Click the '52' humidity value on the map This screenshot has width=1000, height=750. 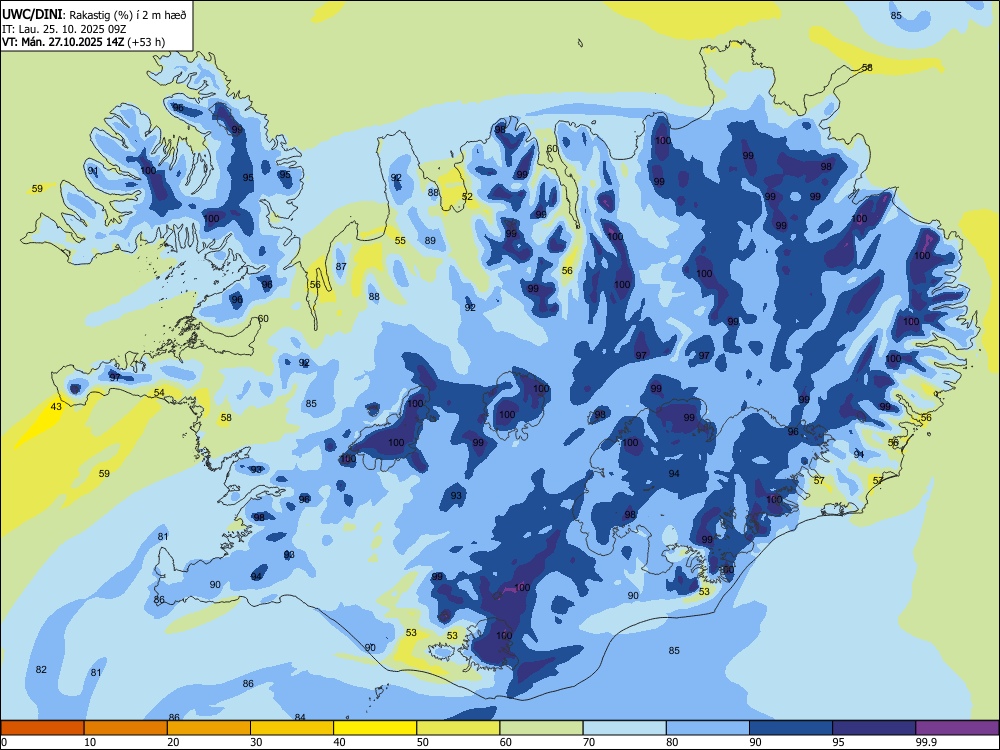[x=467, y=196]
